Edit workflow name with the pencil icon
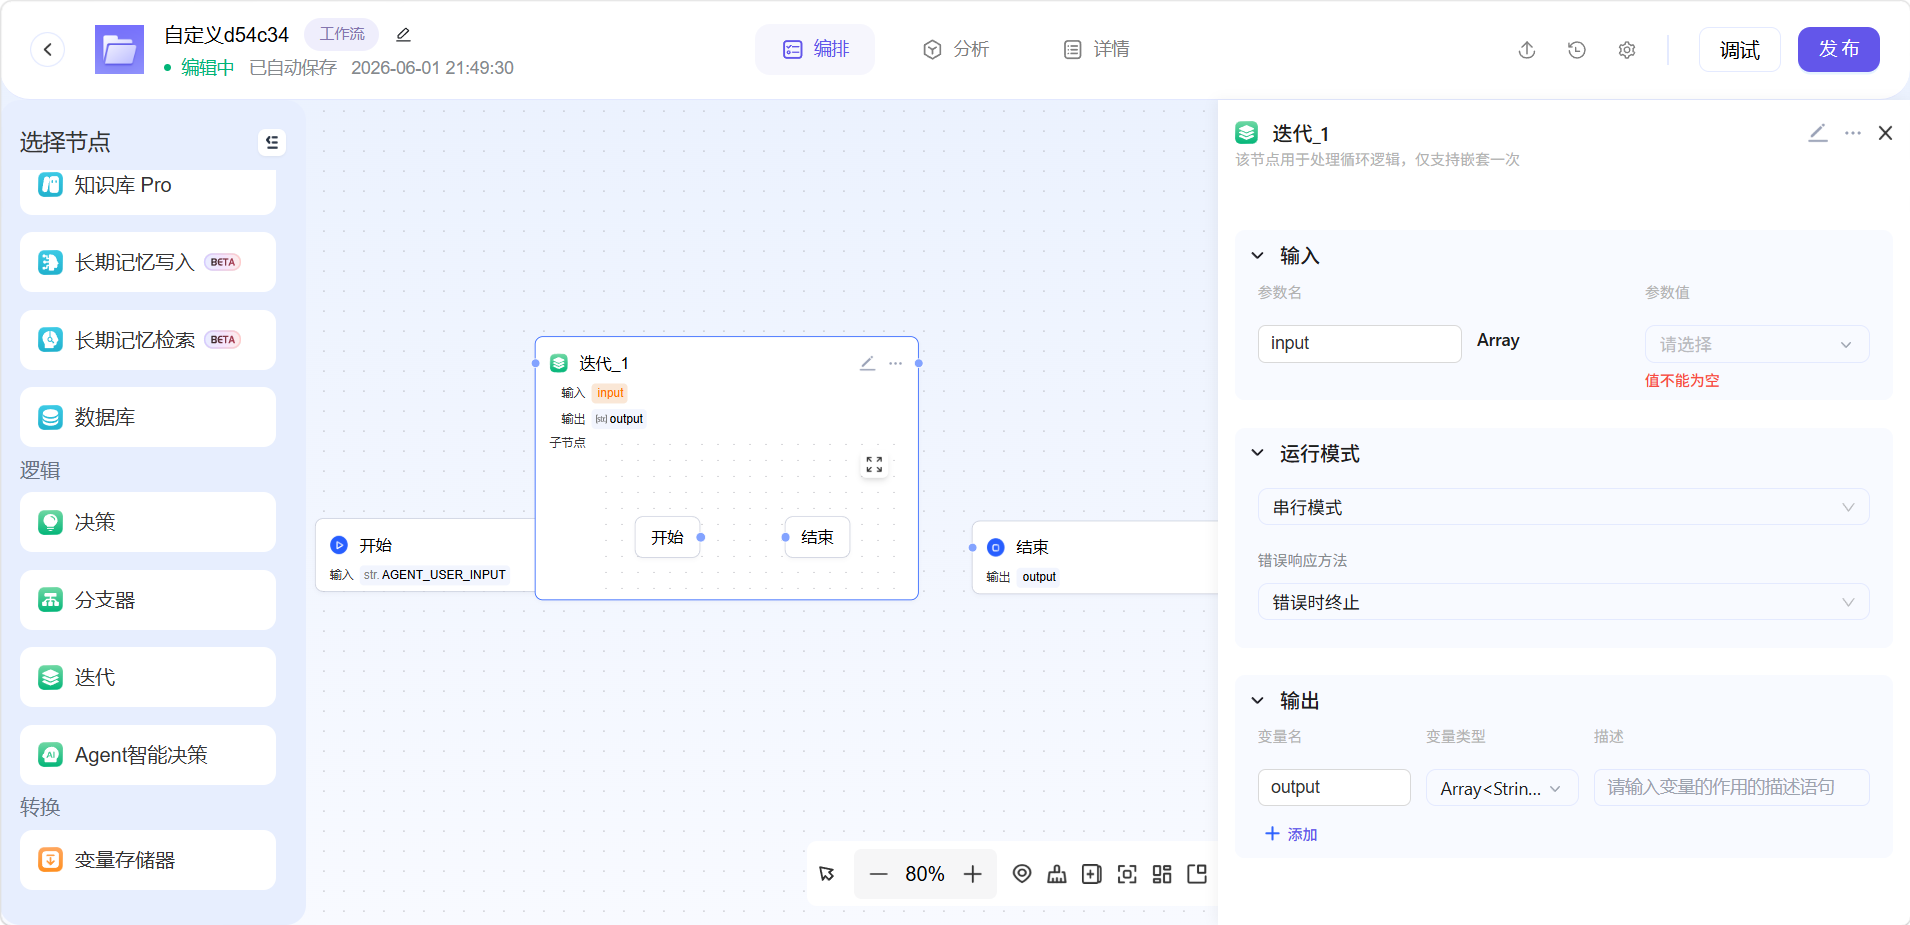This screenshot has width=1910, height=925. click(x=403, y=35)
